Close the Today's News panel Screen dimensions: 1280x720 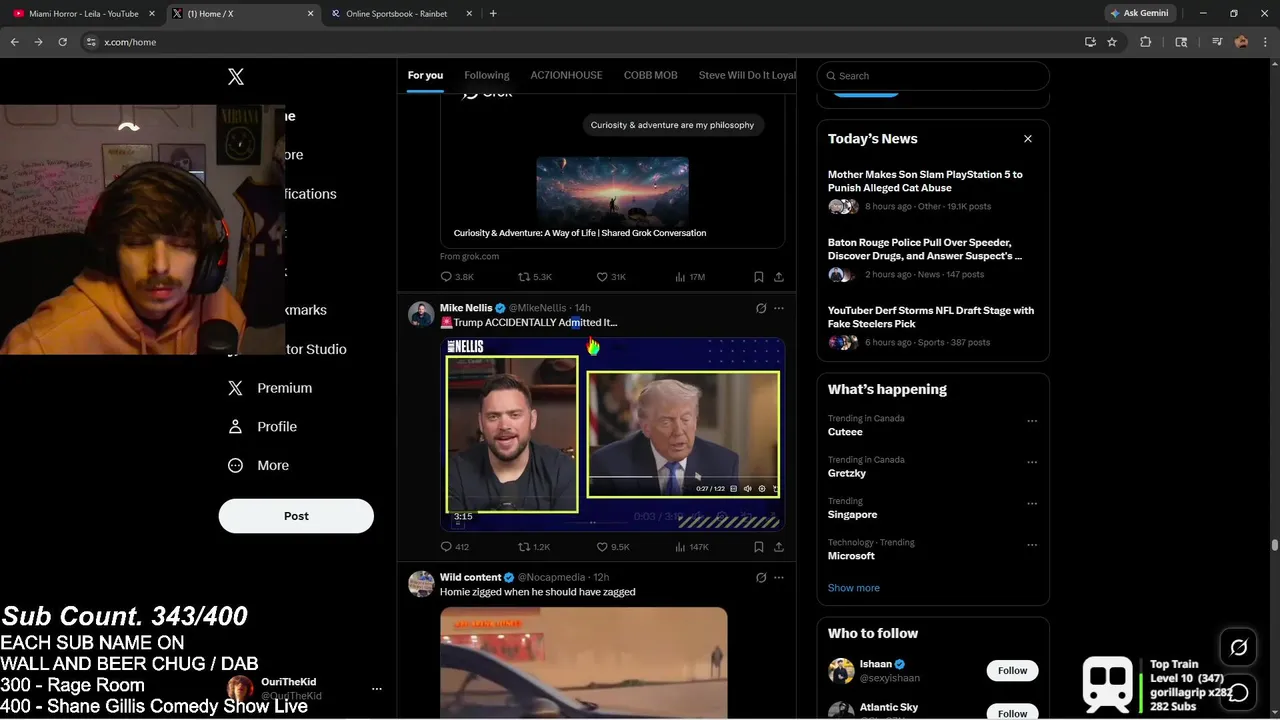tap(1028, 139)
